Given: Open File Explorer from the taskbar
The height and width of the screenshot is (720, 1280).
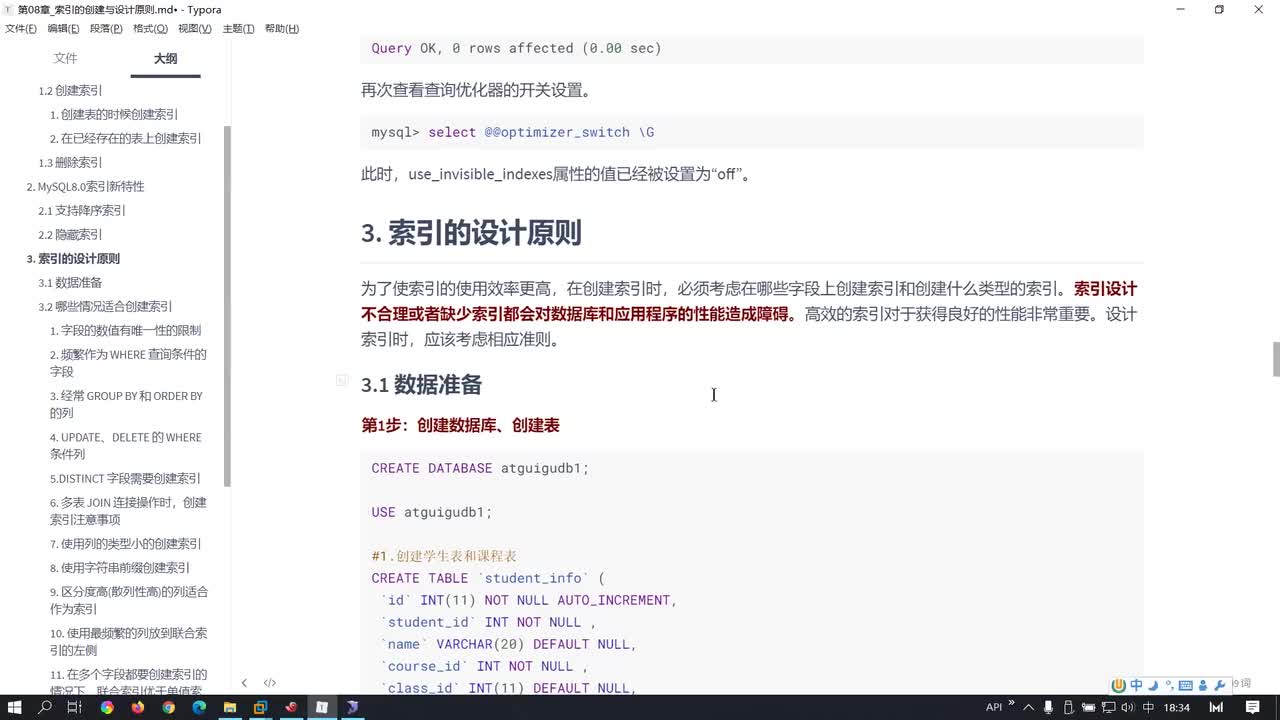Looking at the screenshot, I should click(229, 707).
